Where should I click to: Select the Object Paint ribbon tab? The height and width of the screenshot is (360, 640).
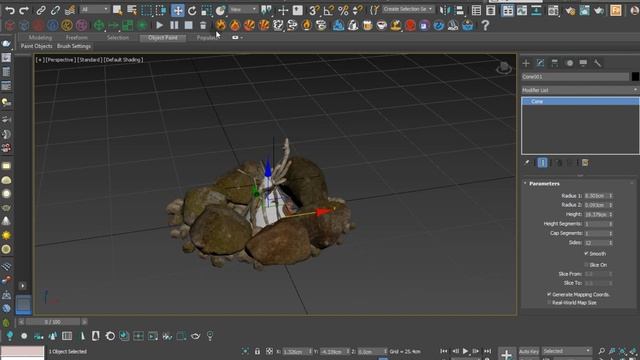click(x=163, y=38)
